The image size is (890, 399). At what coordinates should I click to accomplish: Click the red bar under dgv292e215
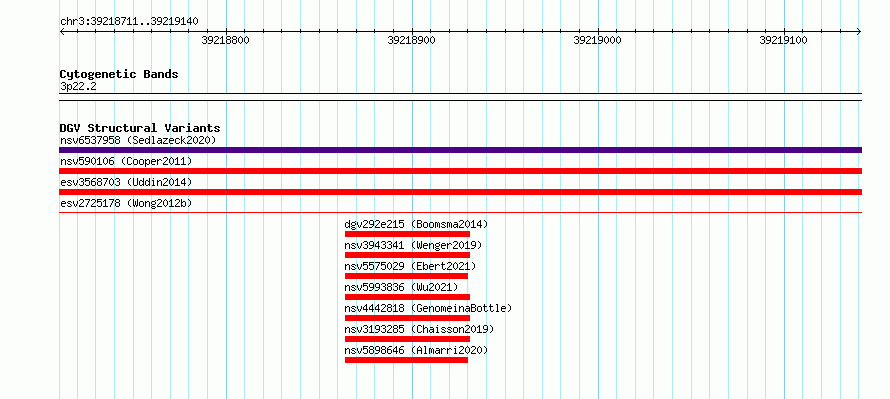click(407, 234)
